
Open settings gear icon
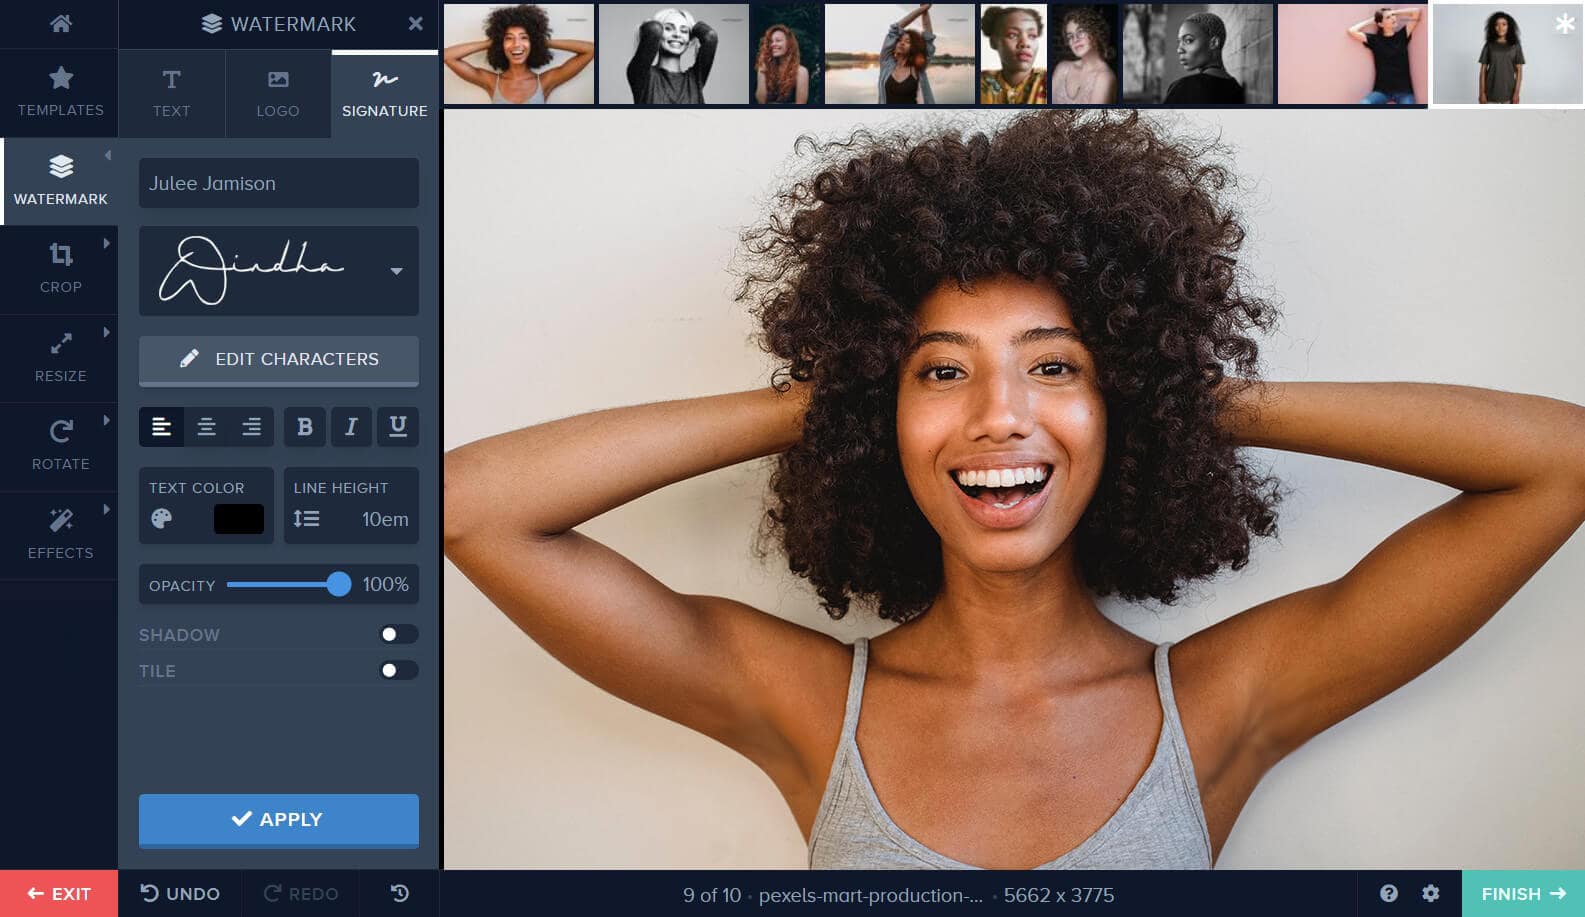click(1431, 893)
